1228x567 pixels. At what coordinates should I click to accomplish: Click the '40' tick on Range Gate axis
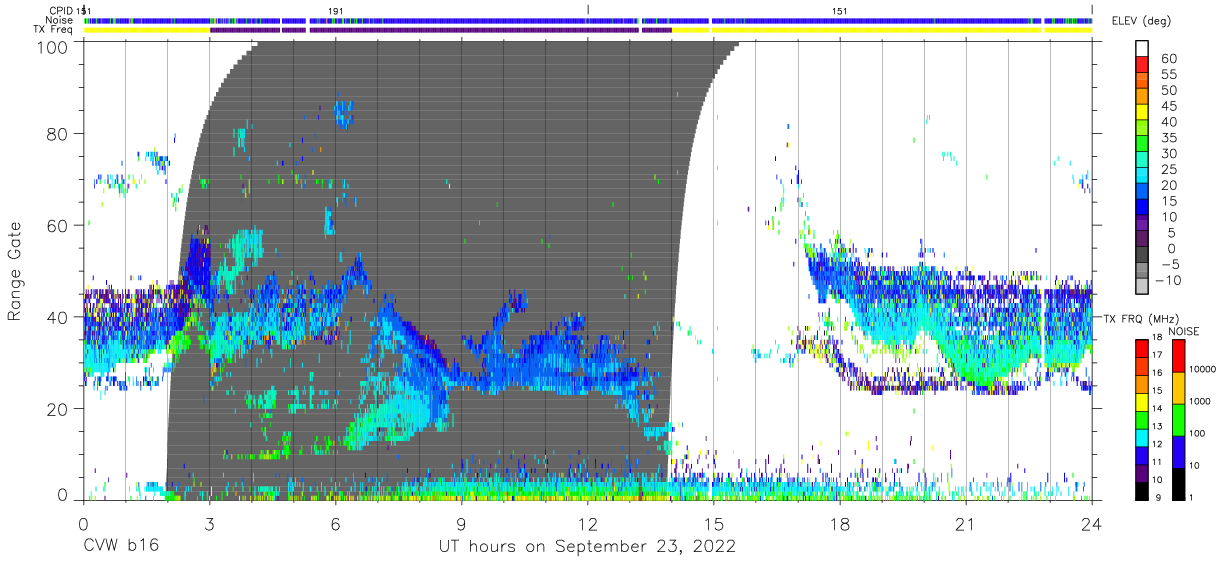(x=59, y=317)
